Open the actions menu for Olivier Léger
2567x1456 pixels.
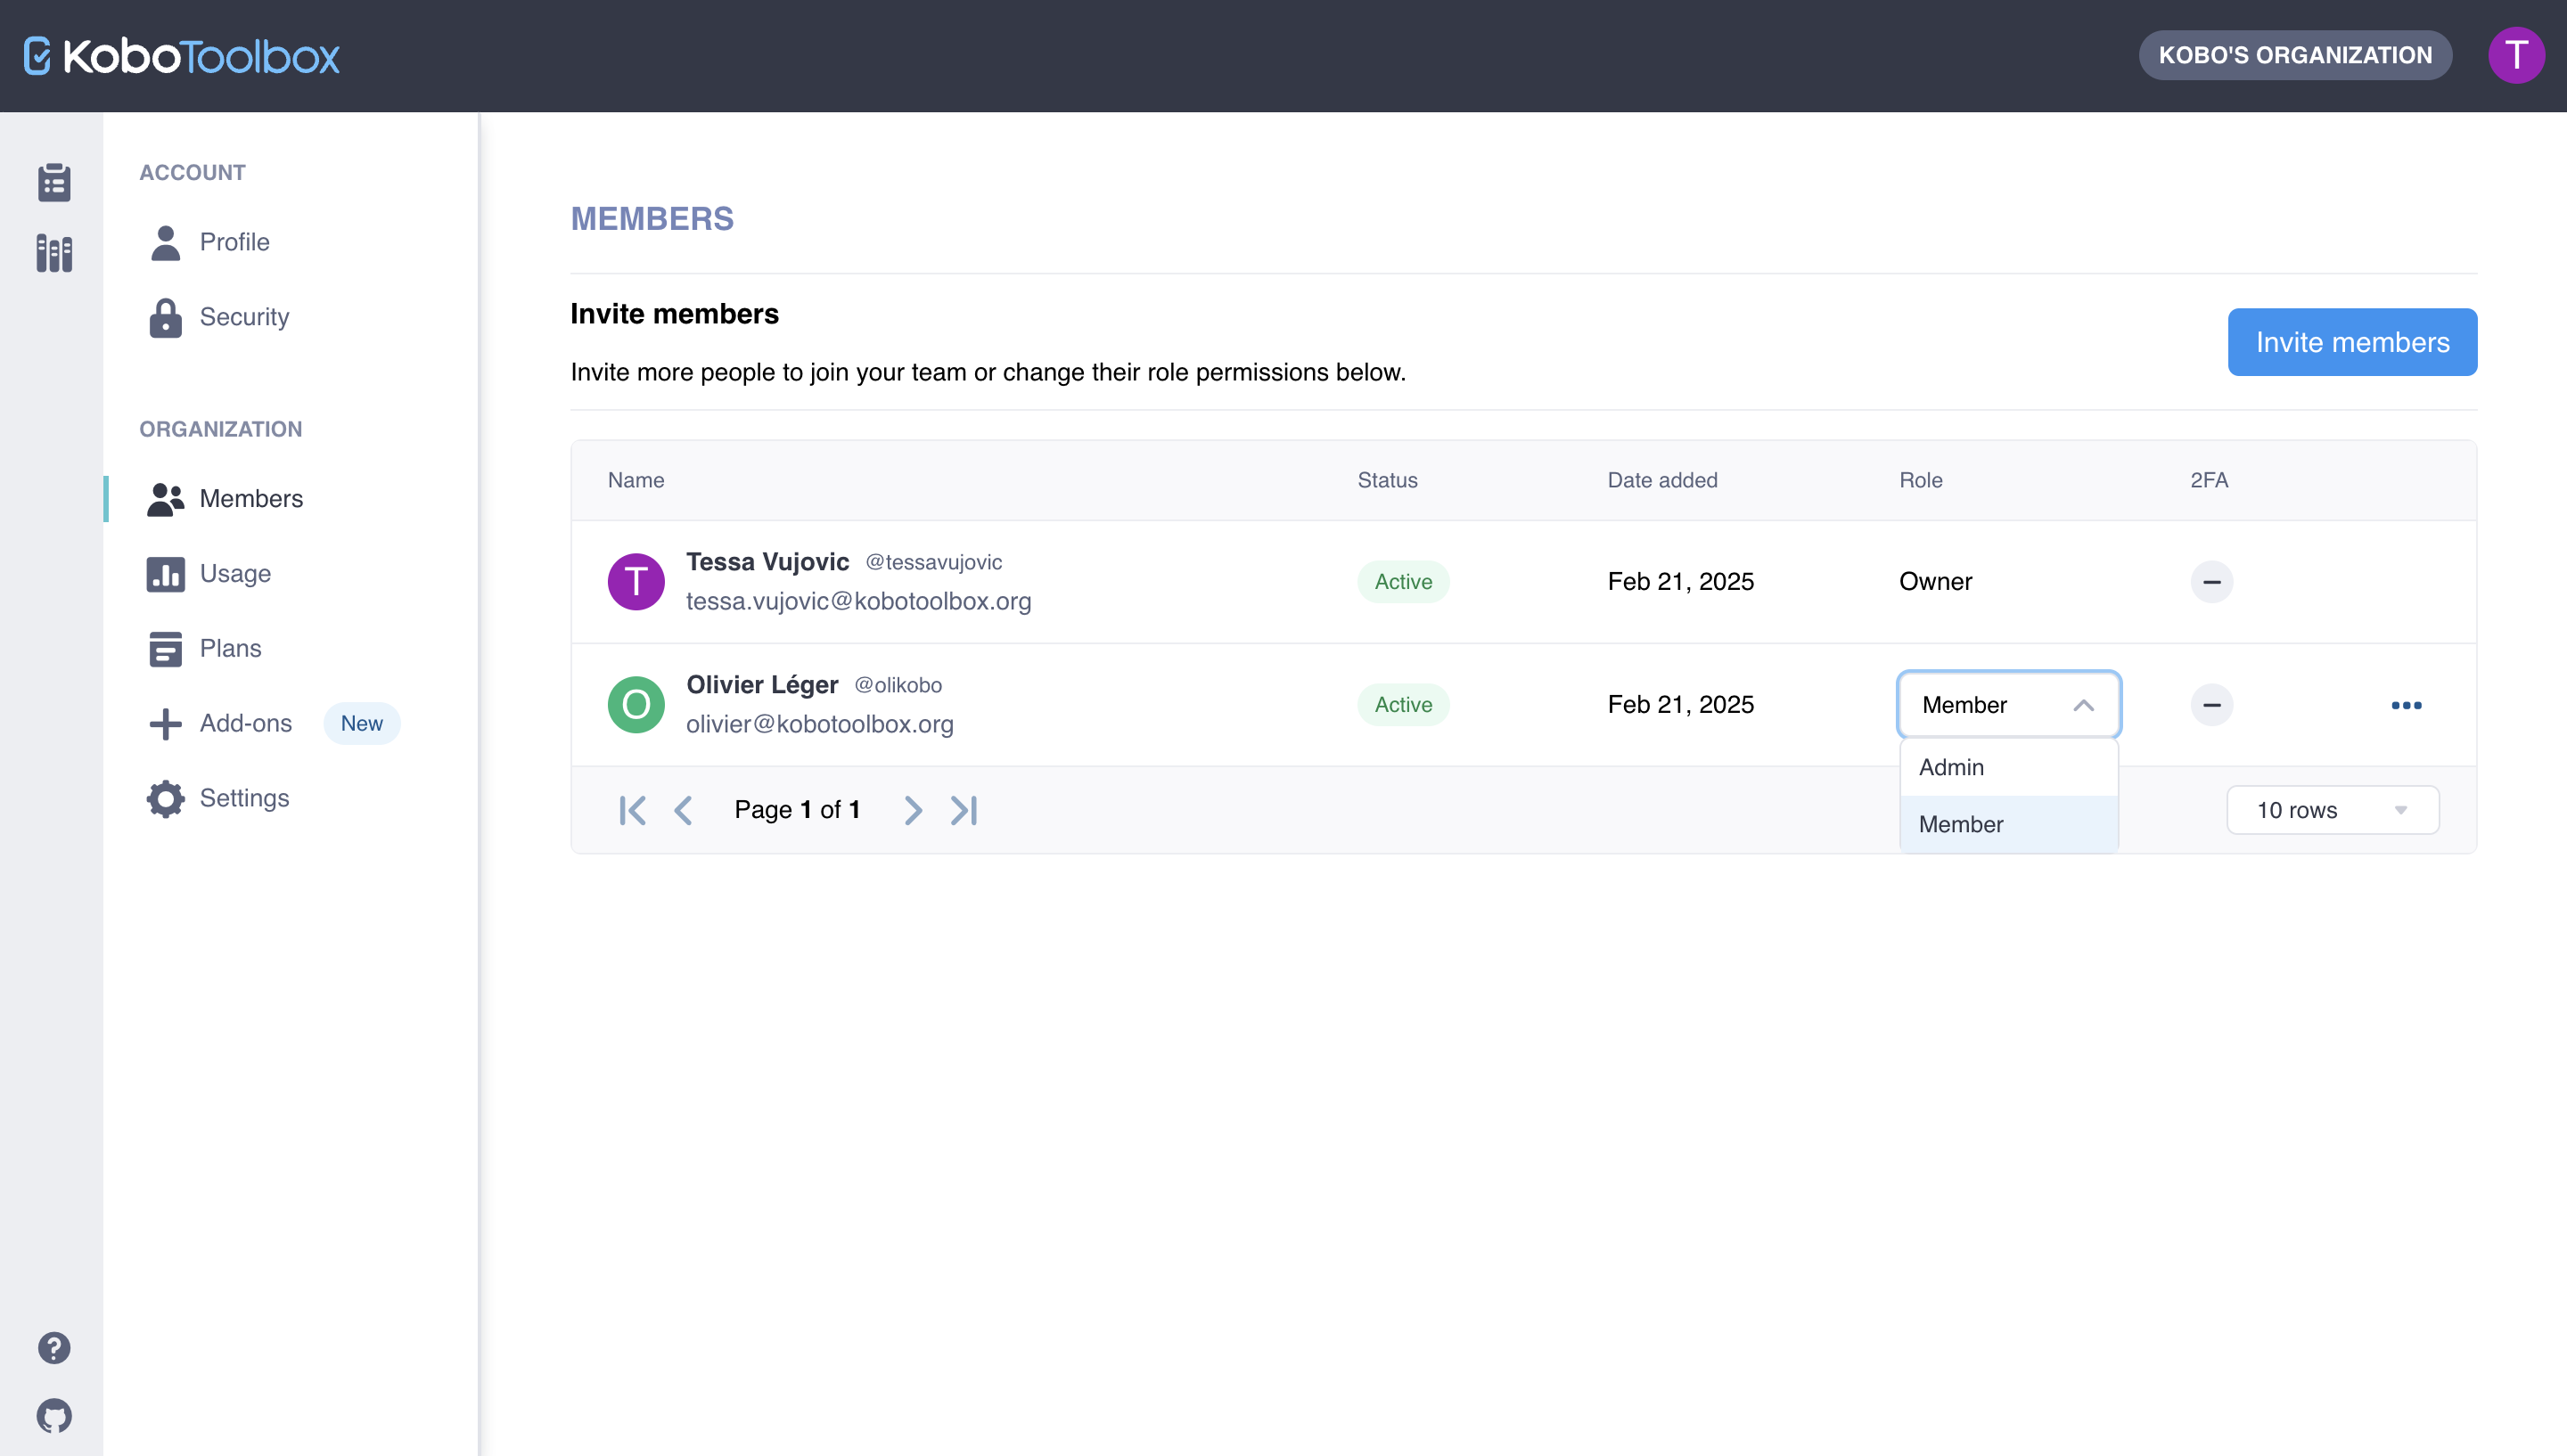tap(2406, 705)
